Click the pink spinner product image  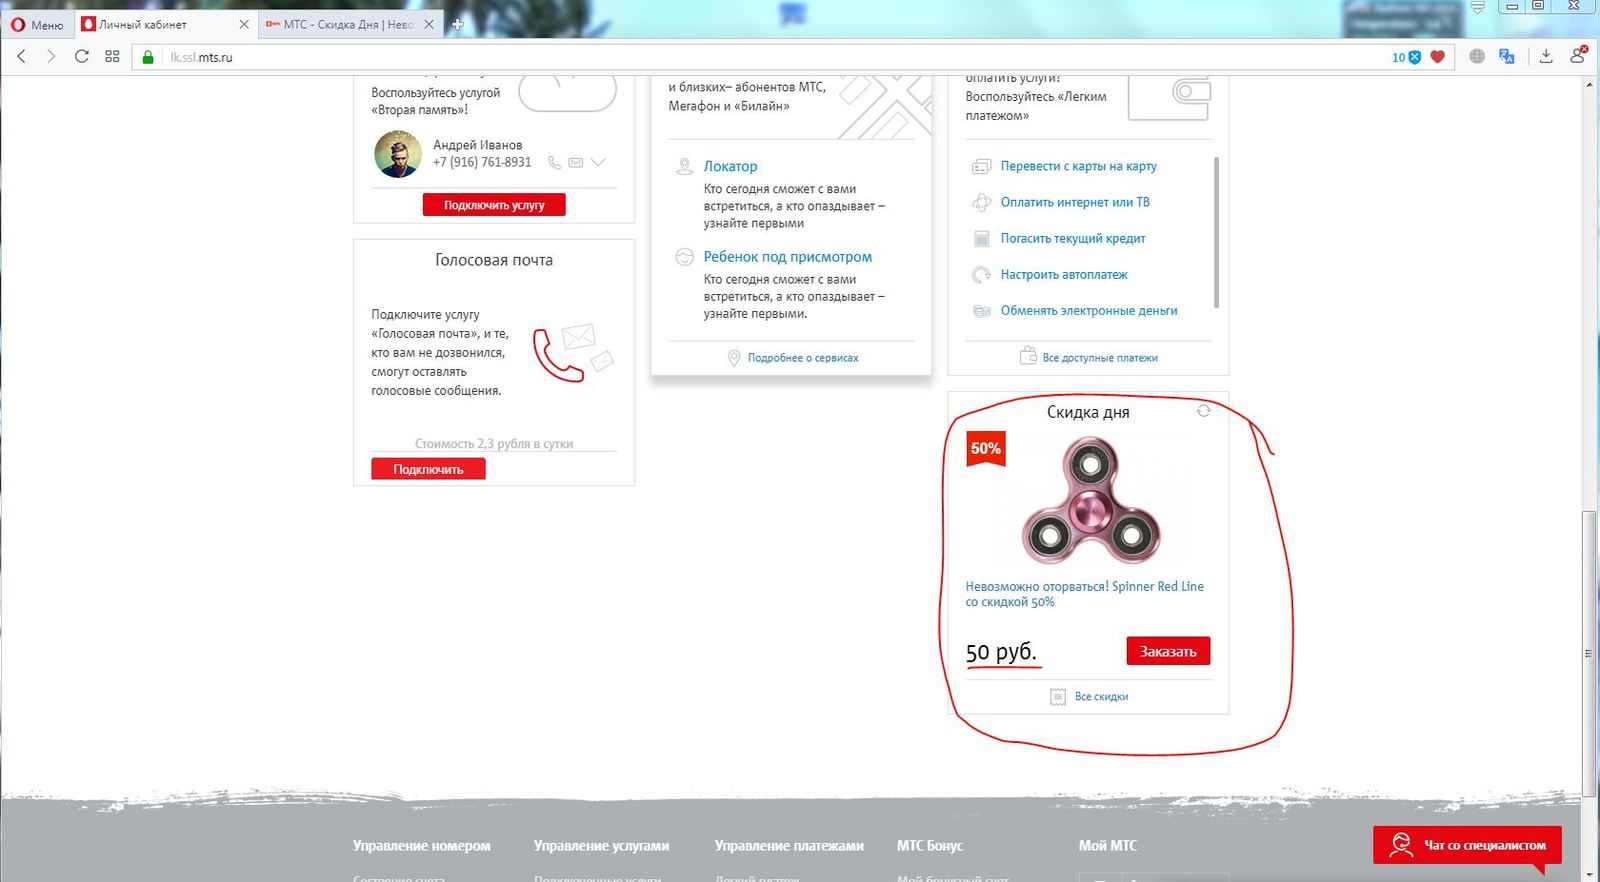coord(1090,500)
